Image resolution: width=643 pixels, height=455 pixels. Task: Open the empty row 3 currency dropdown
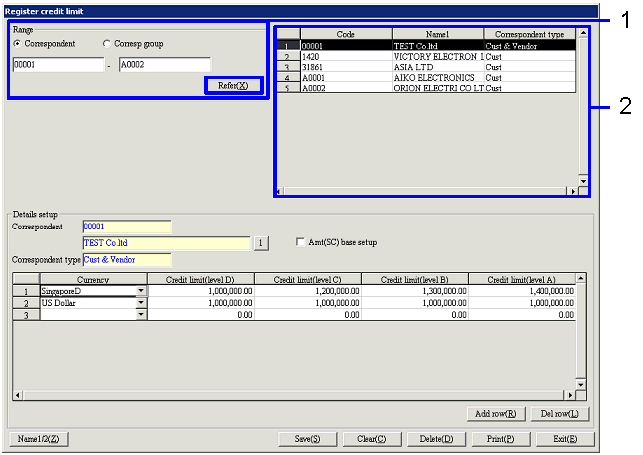140,315
